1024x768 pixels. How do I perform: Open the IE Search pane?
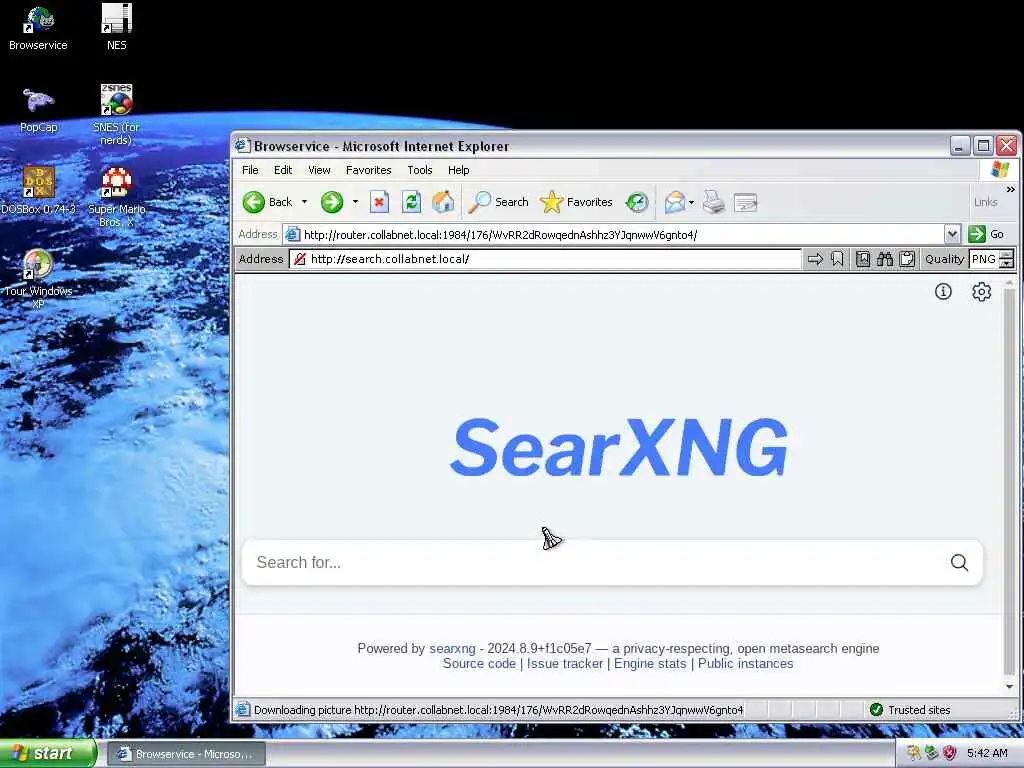[x=498, y=202]
